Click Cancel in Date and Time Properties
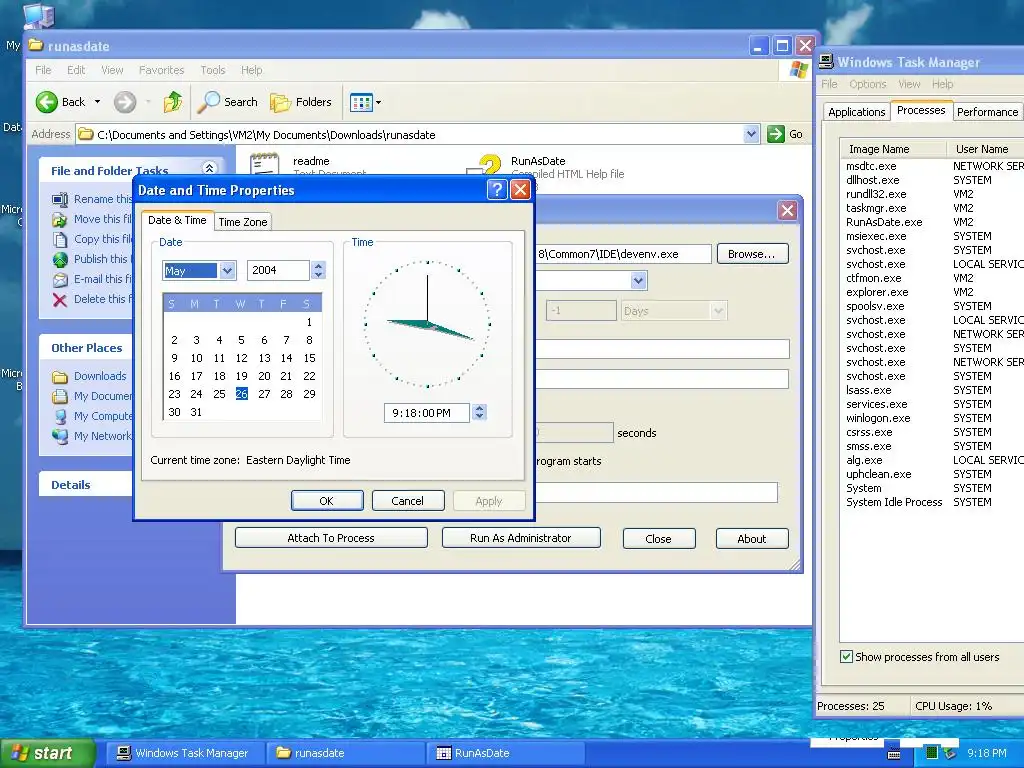Viewport: 1024px width, 768px height. pos(408,501)
